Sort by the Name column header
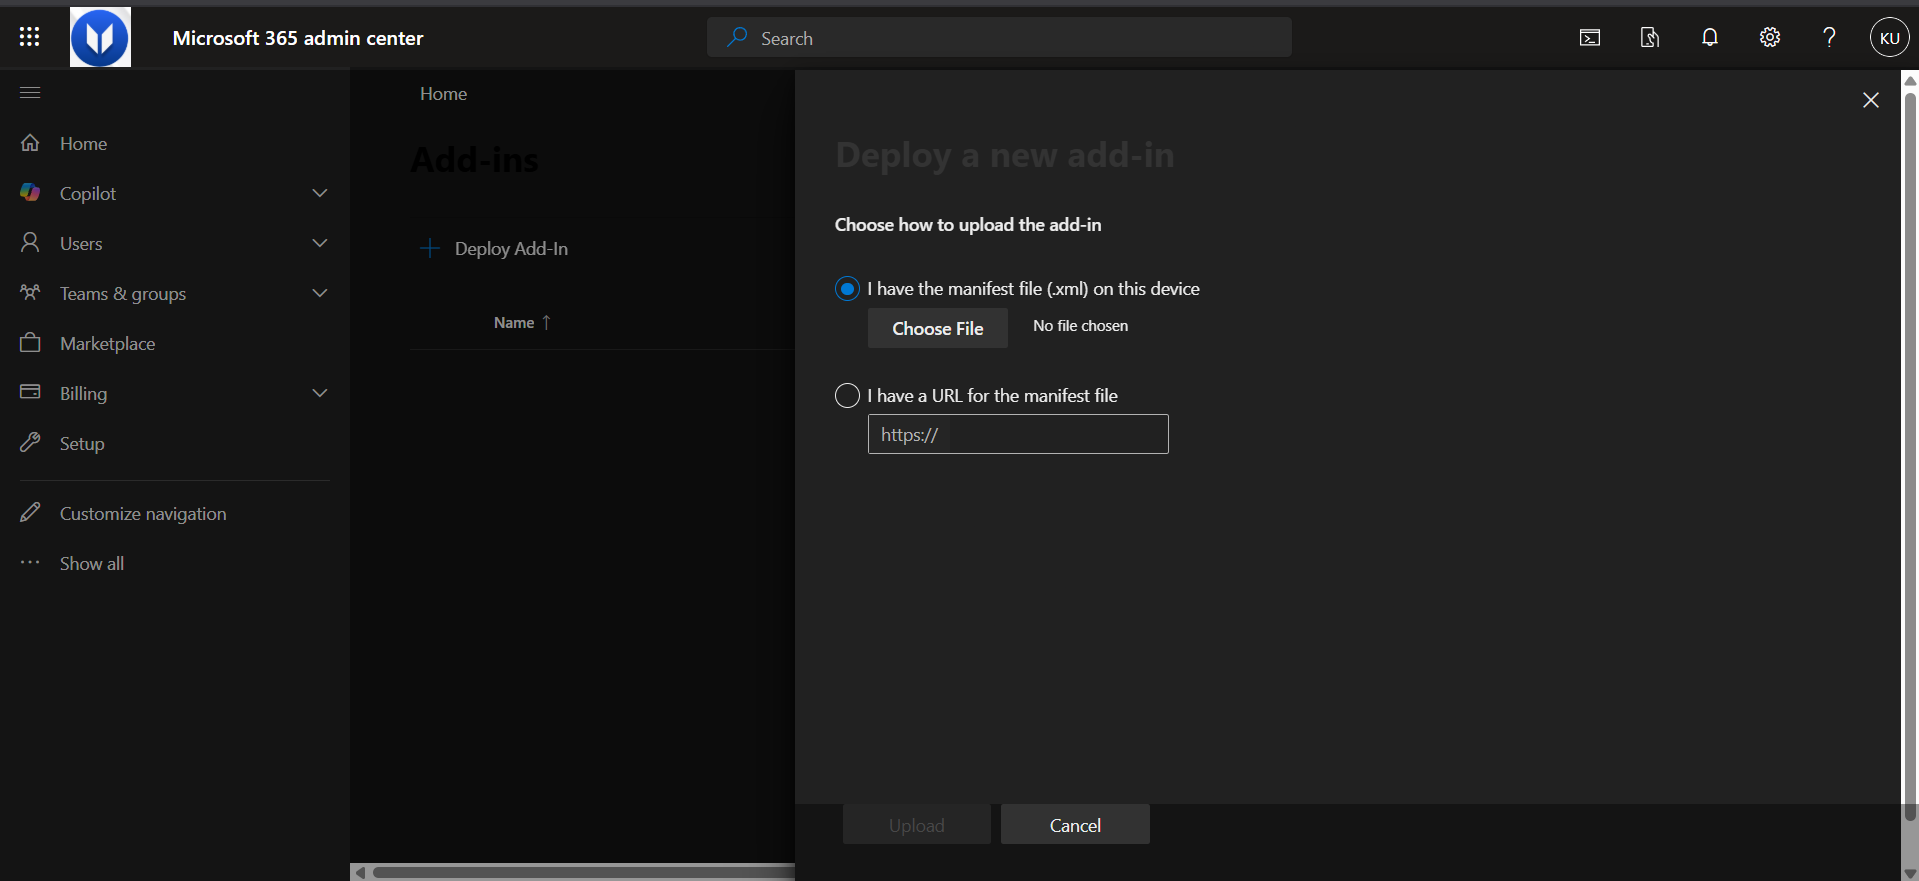The height and width of the screenshot is (881, 1919). coord(522,322)
